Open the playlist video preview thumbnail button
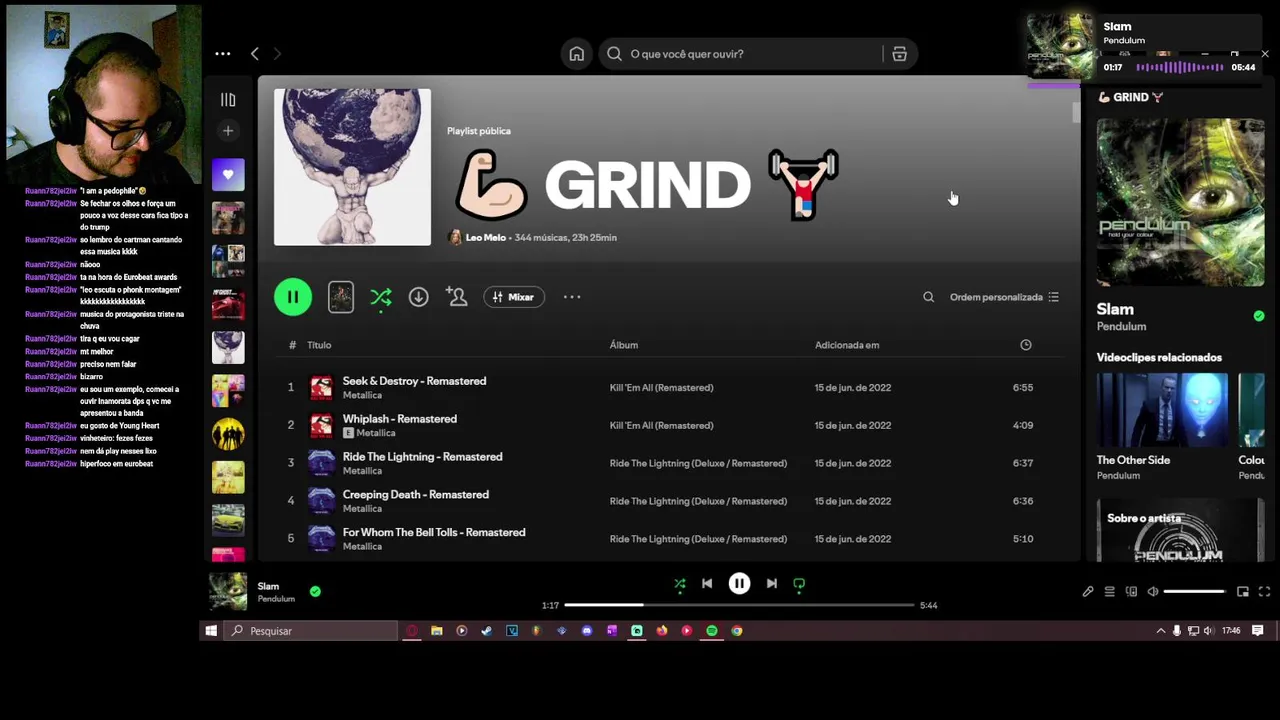The image size is (1280, 720). (341, 297)
